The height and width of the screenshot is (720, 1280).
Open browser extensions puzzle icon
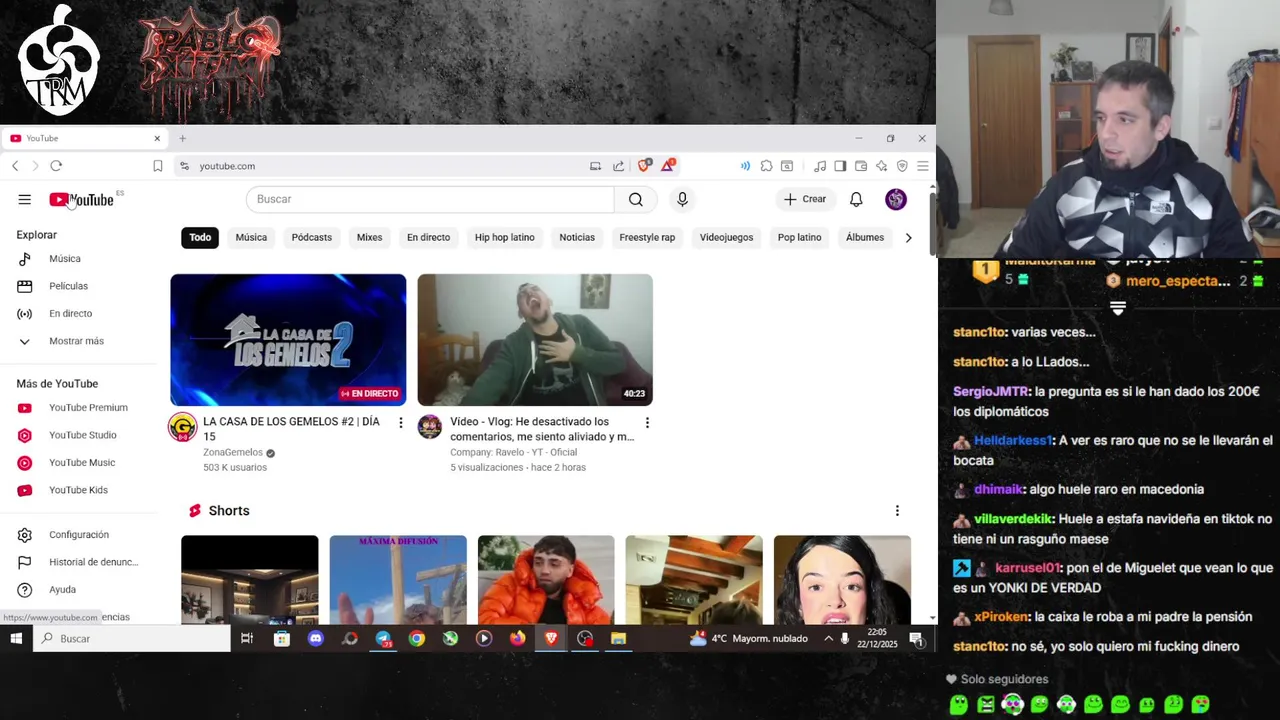coord(766,166)
